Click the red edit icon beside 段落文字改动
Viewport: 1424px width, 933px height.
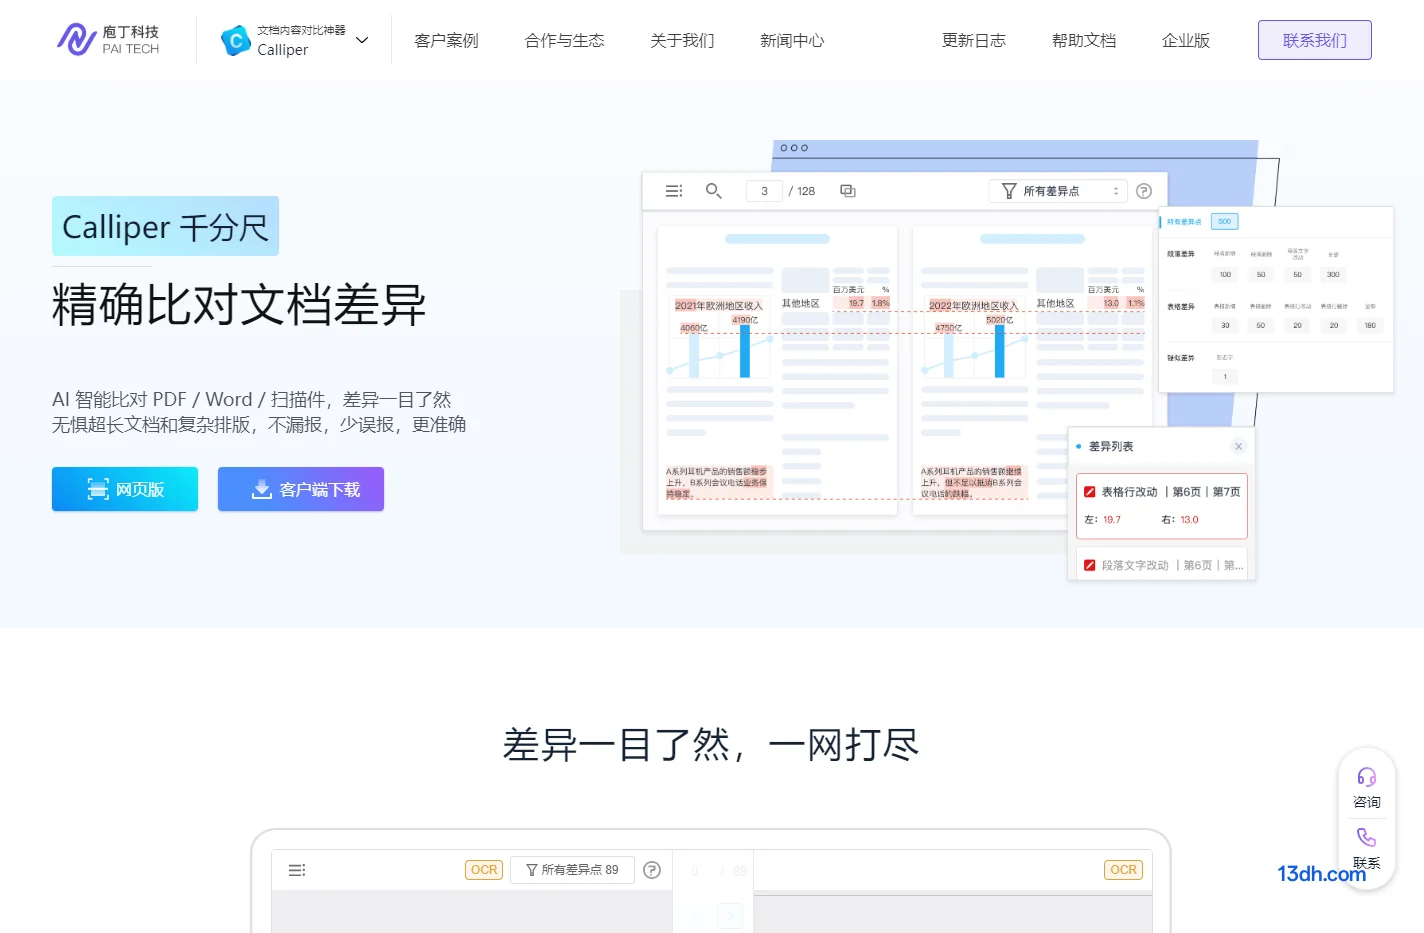coord(1090,565)
